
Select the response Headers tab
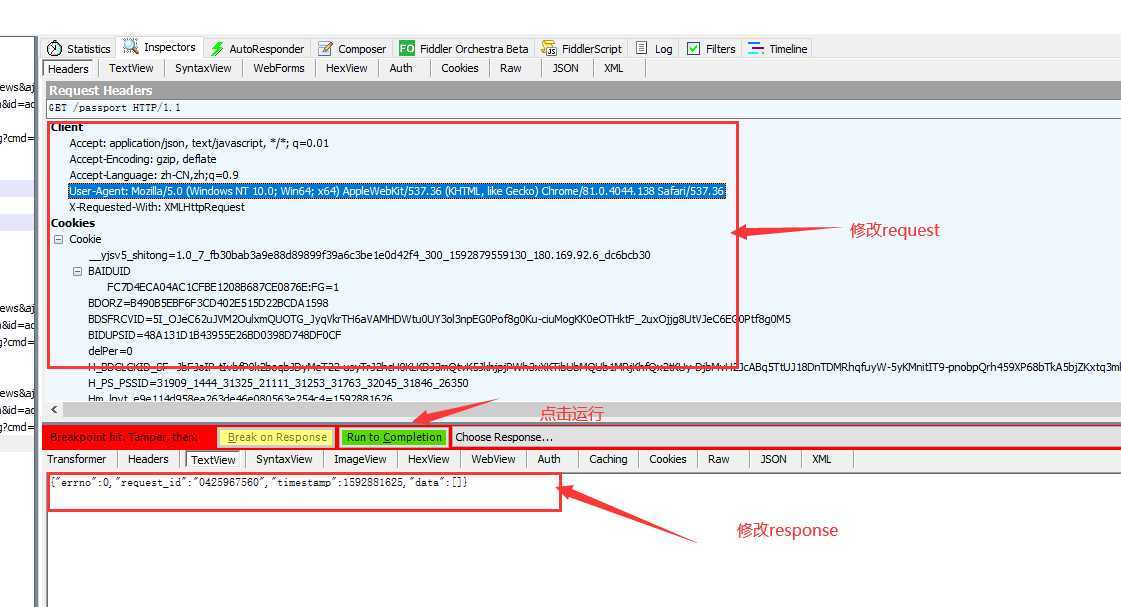pyautogui.click(x=148, y=459)
